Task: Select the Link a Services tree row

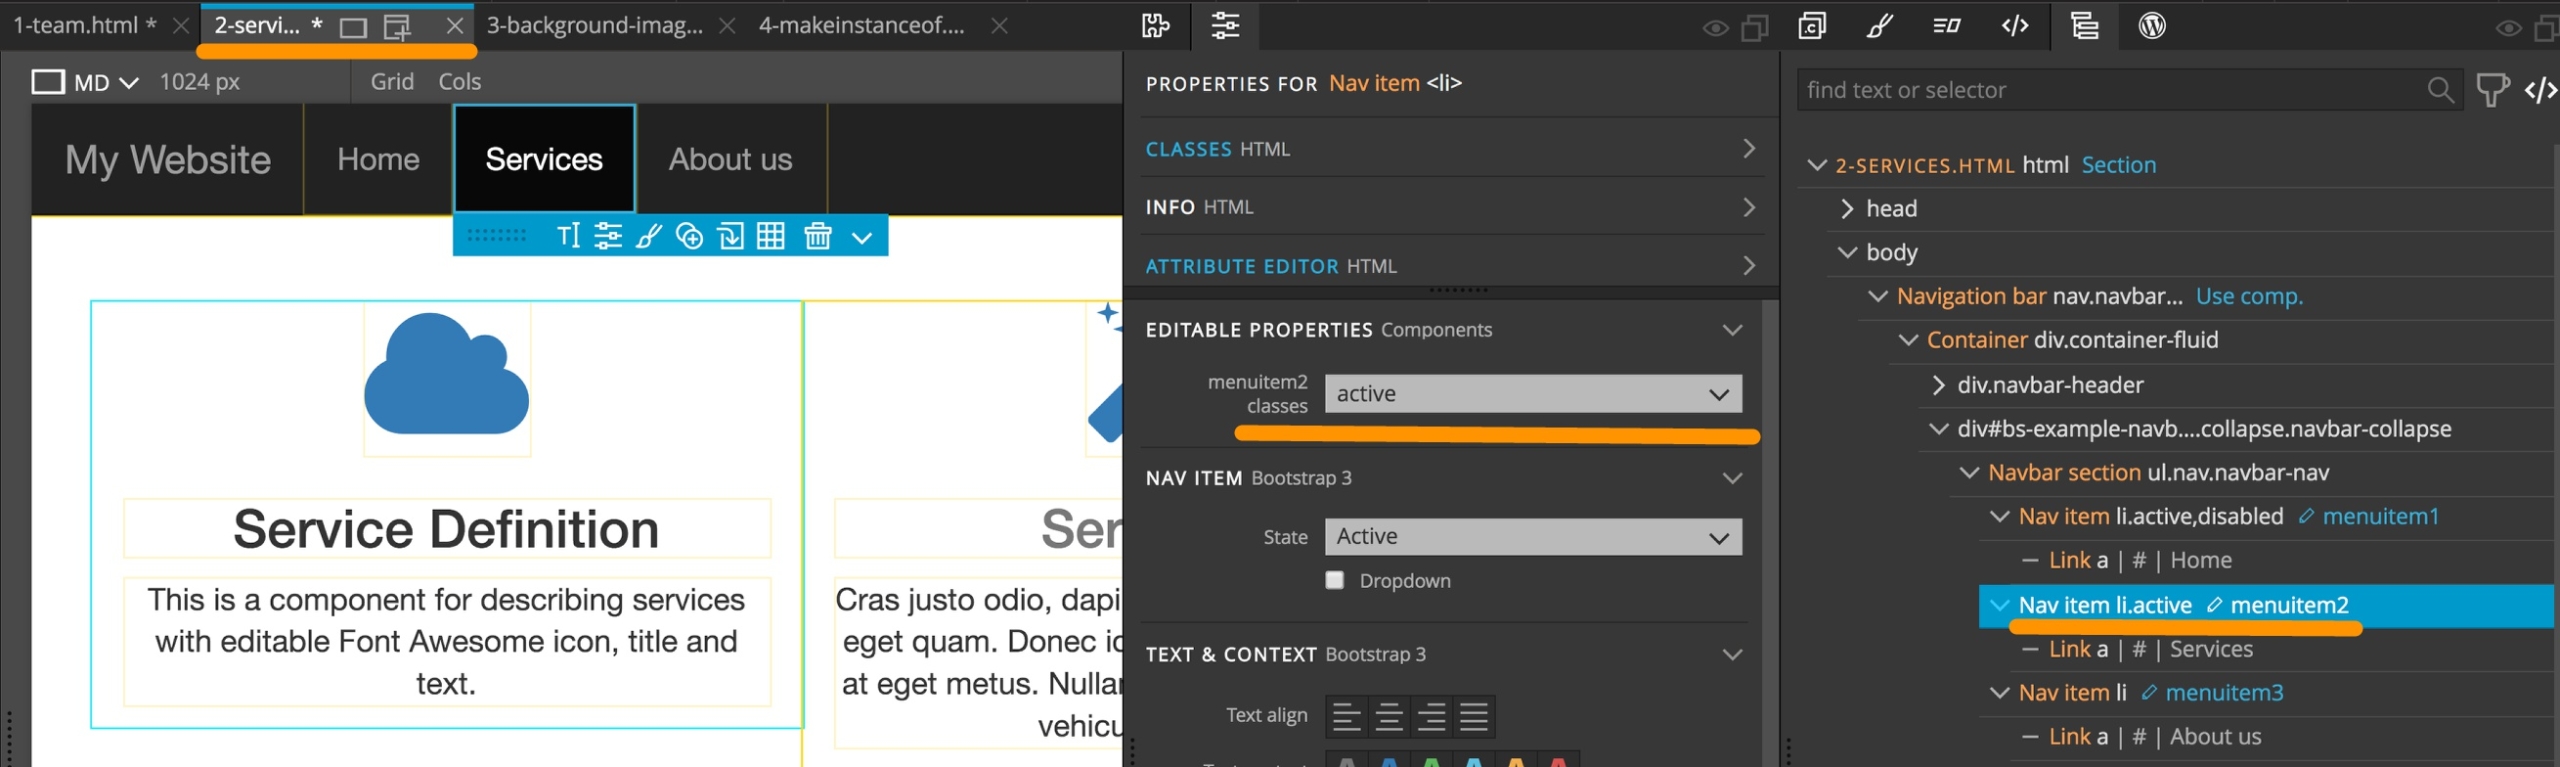Action: [2150, 649]
